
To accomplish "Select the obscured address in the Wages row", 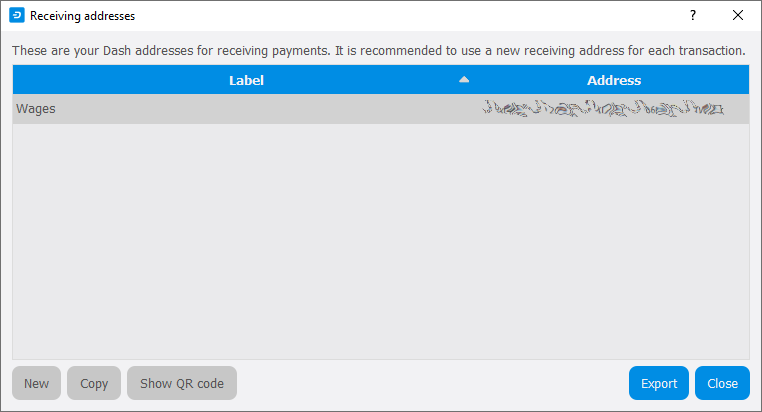I will [x=602, y=109].
